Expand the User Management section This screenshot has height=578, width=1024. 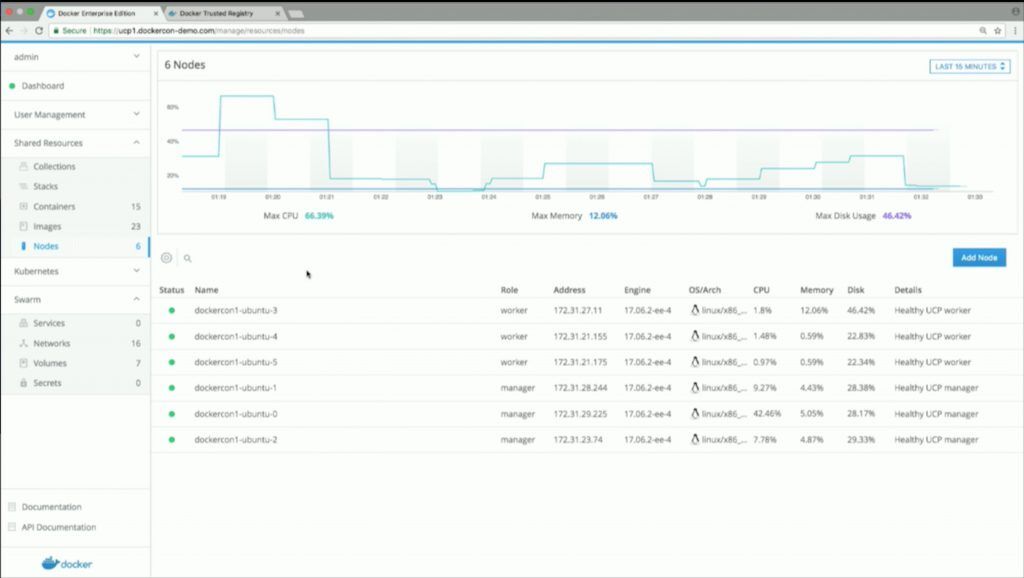(x=136, y=114)
